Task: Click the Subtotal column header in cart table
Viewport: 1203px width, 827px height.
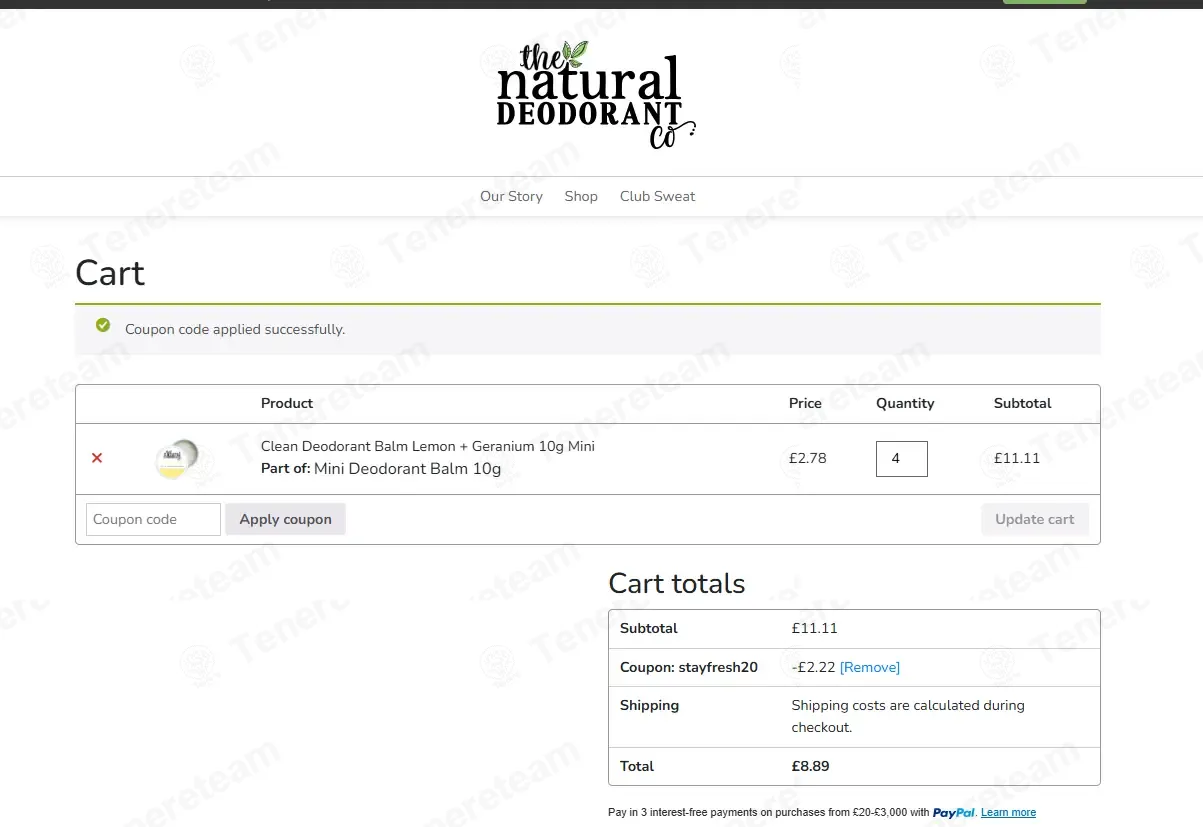Action: 1023,403
